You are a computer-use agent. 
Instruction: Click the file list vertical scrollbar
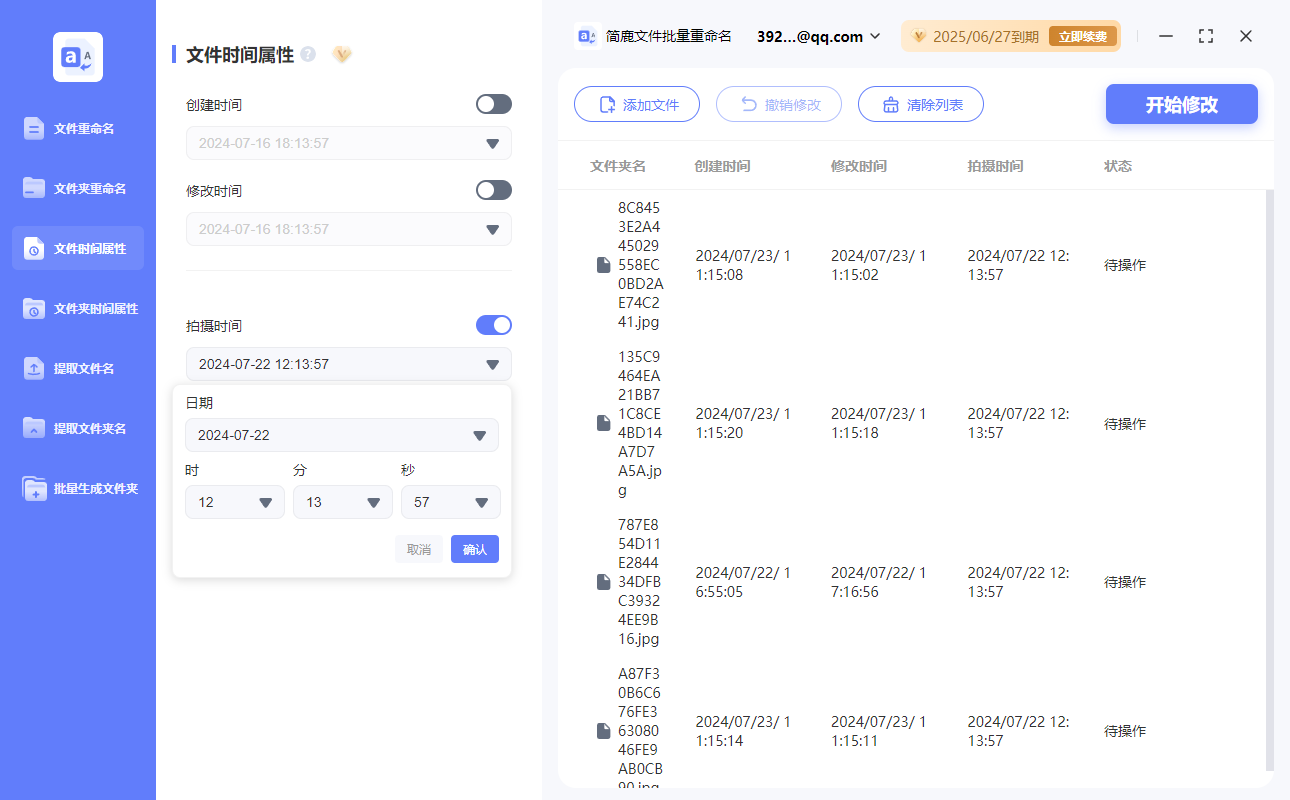[x=1269, y=480]
